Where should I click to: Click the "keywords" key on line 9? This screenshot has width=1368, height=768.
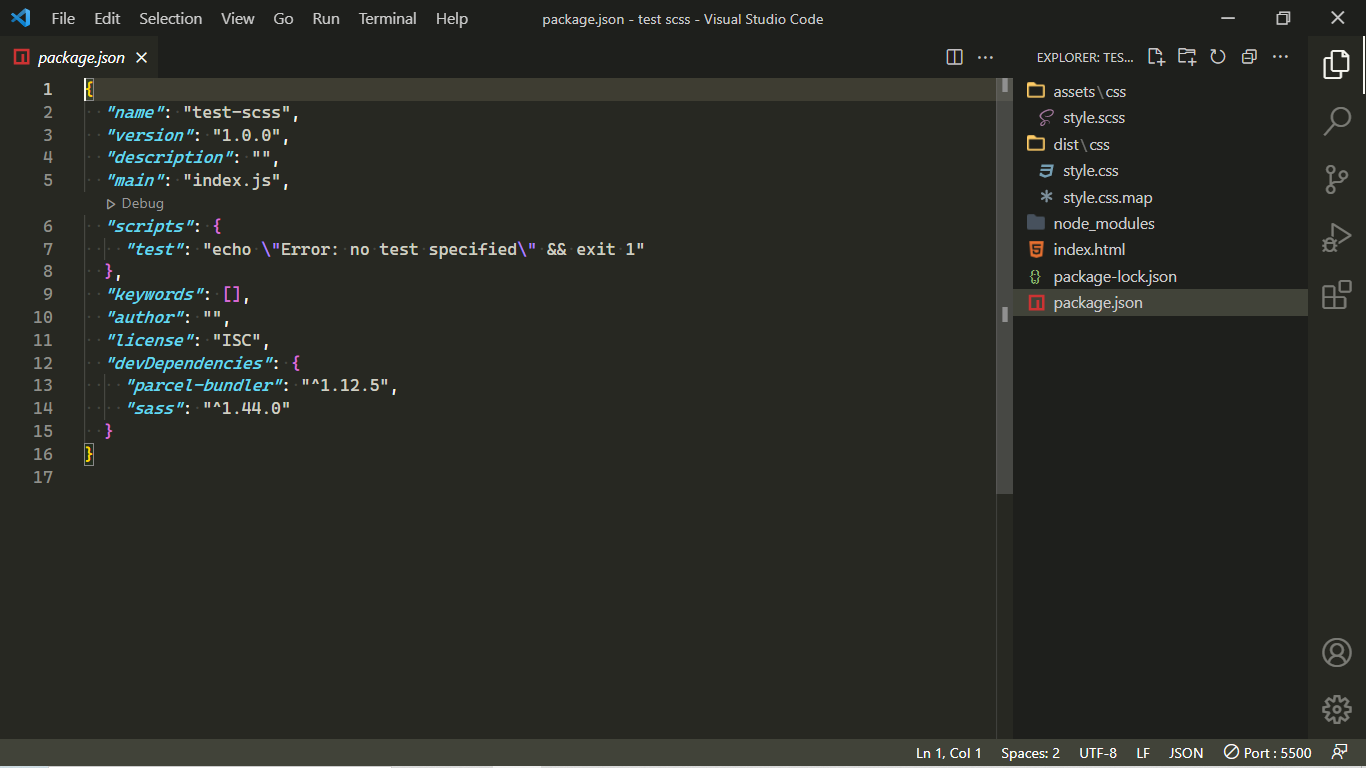(155, 295)
